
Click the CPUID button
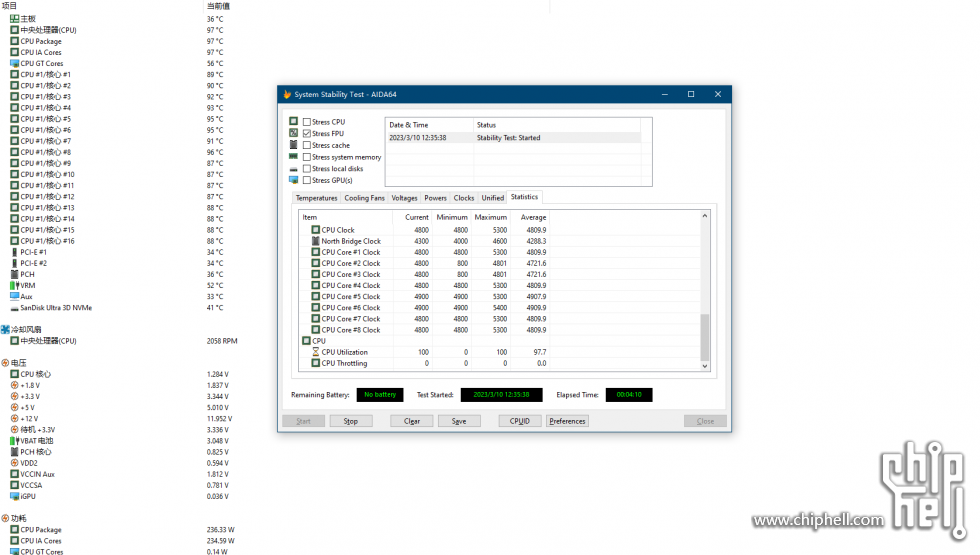coord(519,421)
